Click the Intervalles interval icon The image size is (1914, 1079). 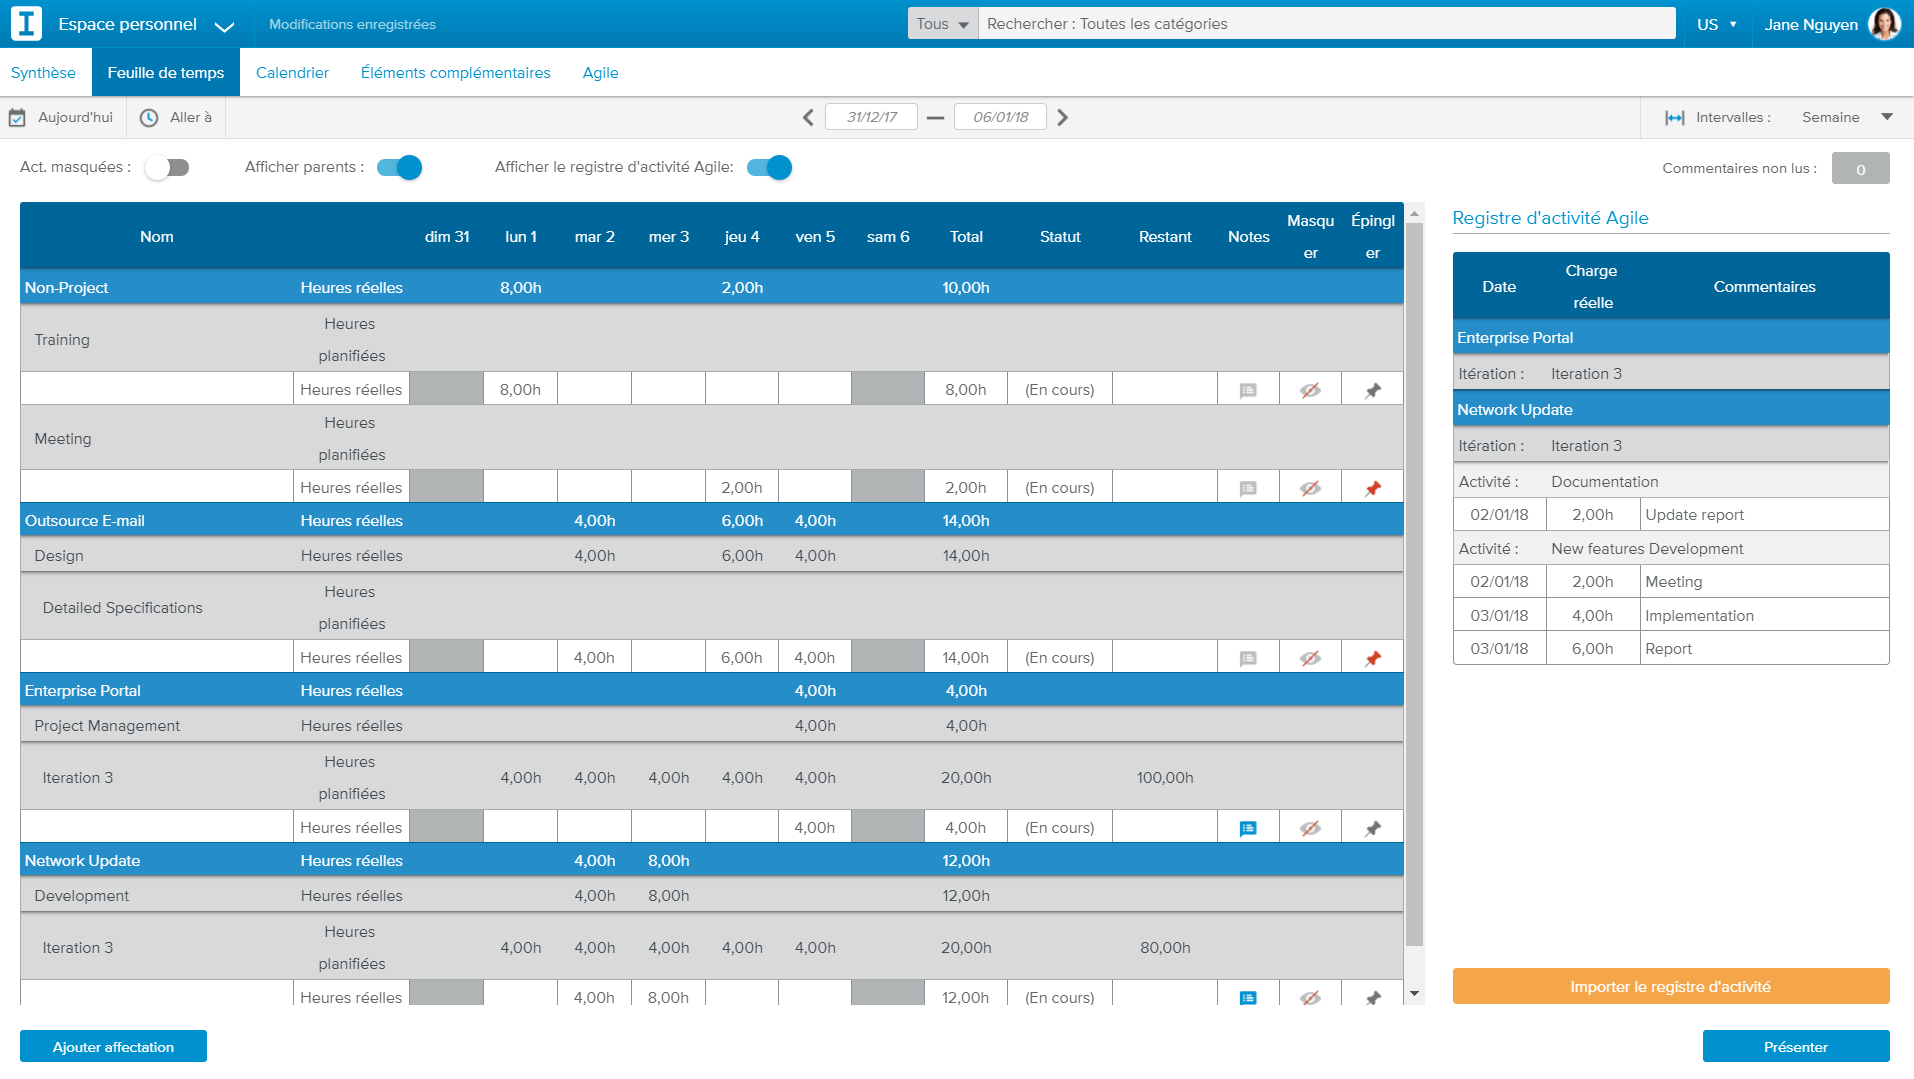point(1674,117)
